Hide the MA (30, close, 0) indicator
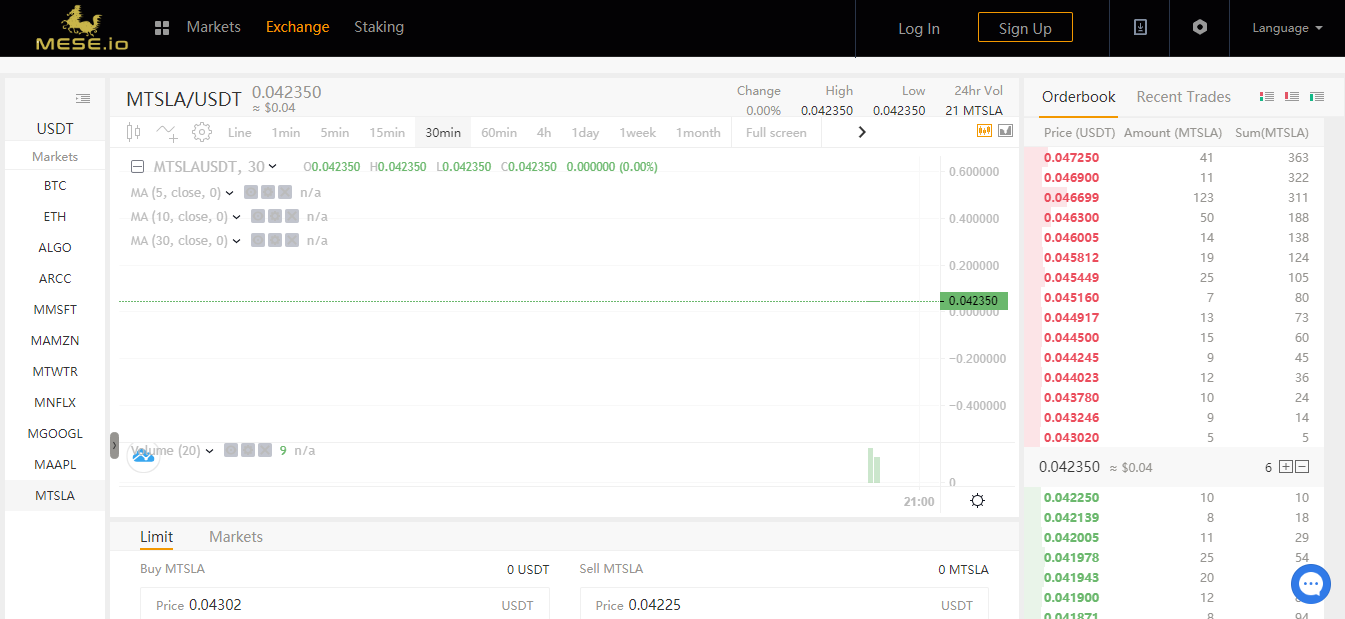This screenshot has width=1345, height=619. tap(258, 240)
